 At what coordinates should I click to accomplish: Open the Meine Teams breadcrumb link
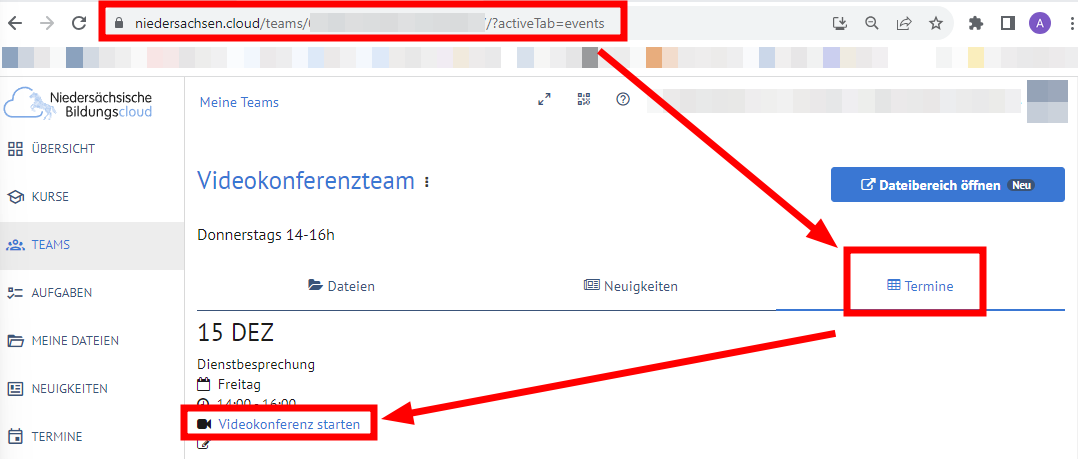[239, 102]
